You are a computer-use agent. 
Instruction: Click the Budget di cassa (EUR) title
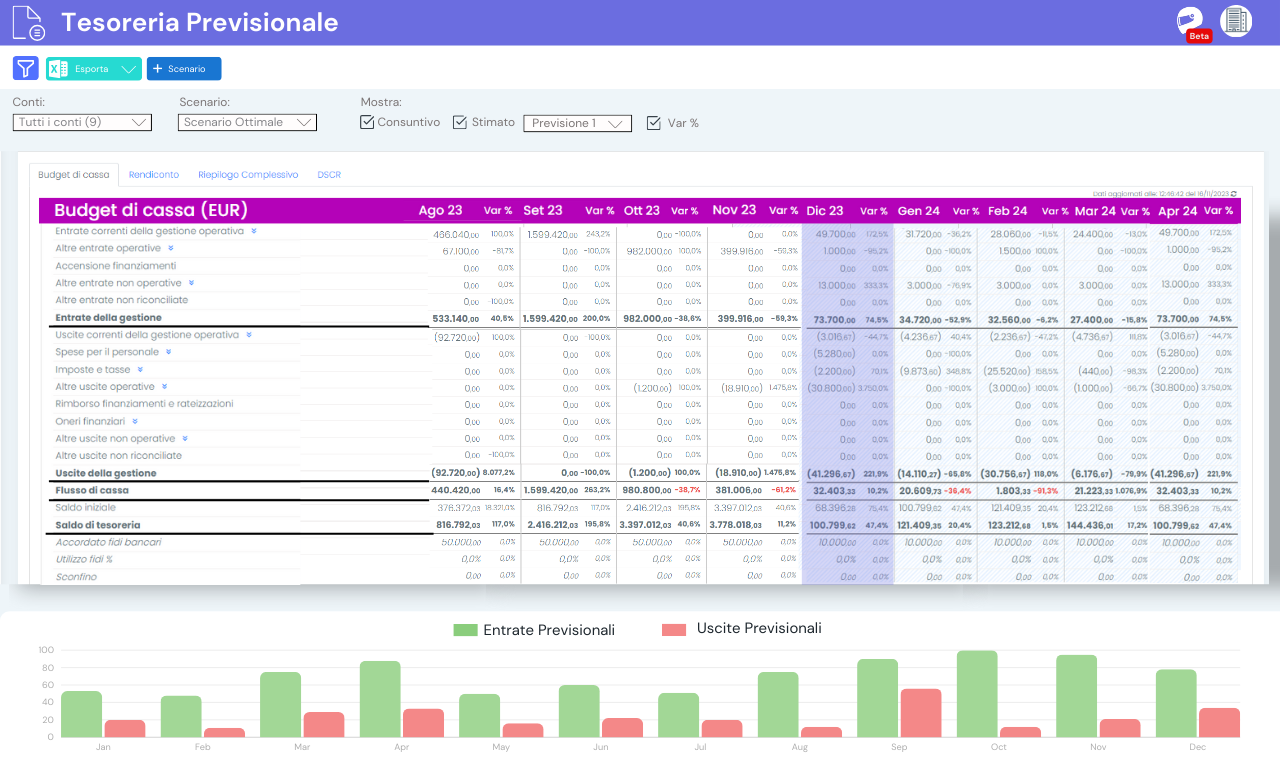(x=151, y=211)
